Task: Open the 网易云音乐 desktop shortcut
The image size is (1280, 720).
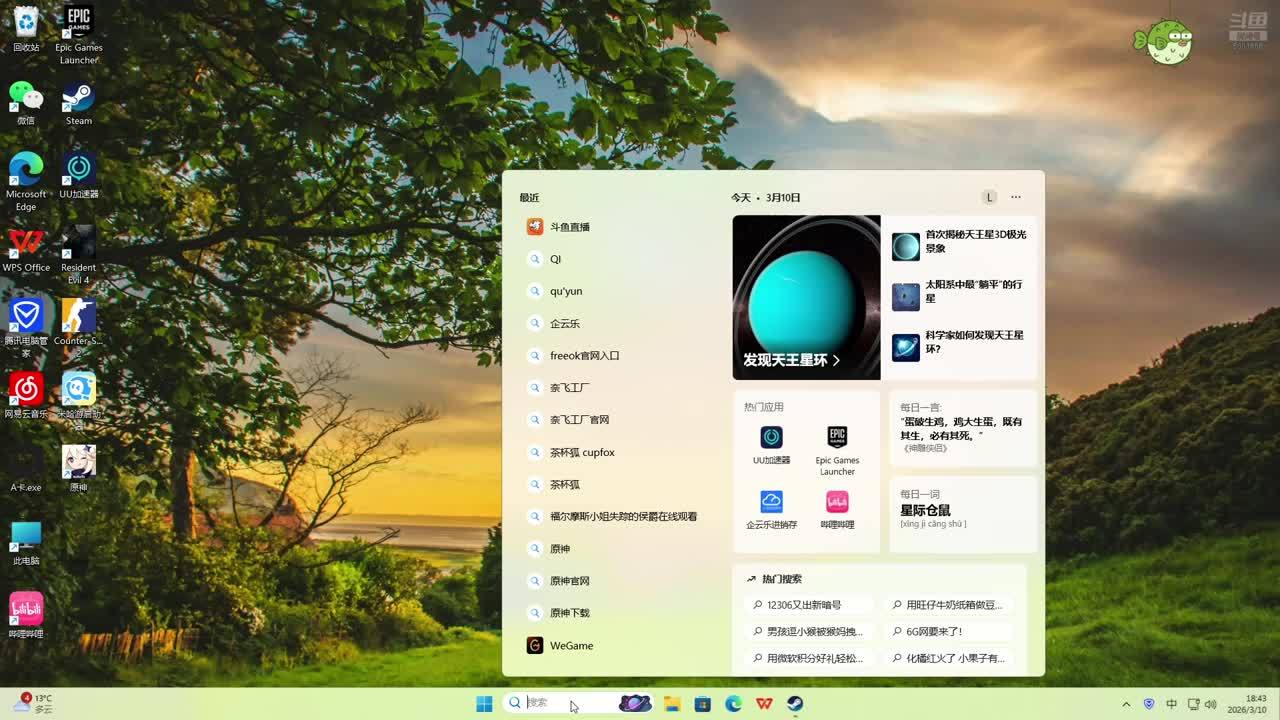Action: [26, 394]
